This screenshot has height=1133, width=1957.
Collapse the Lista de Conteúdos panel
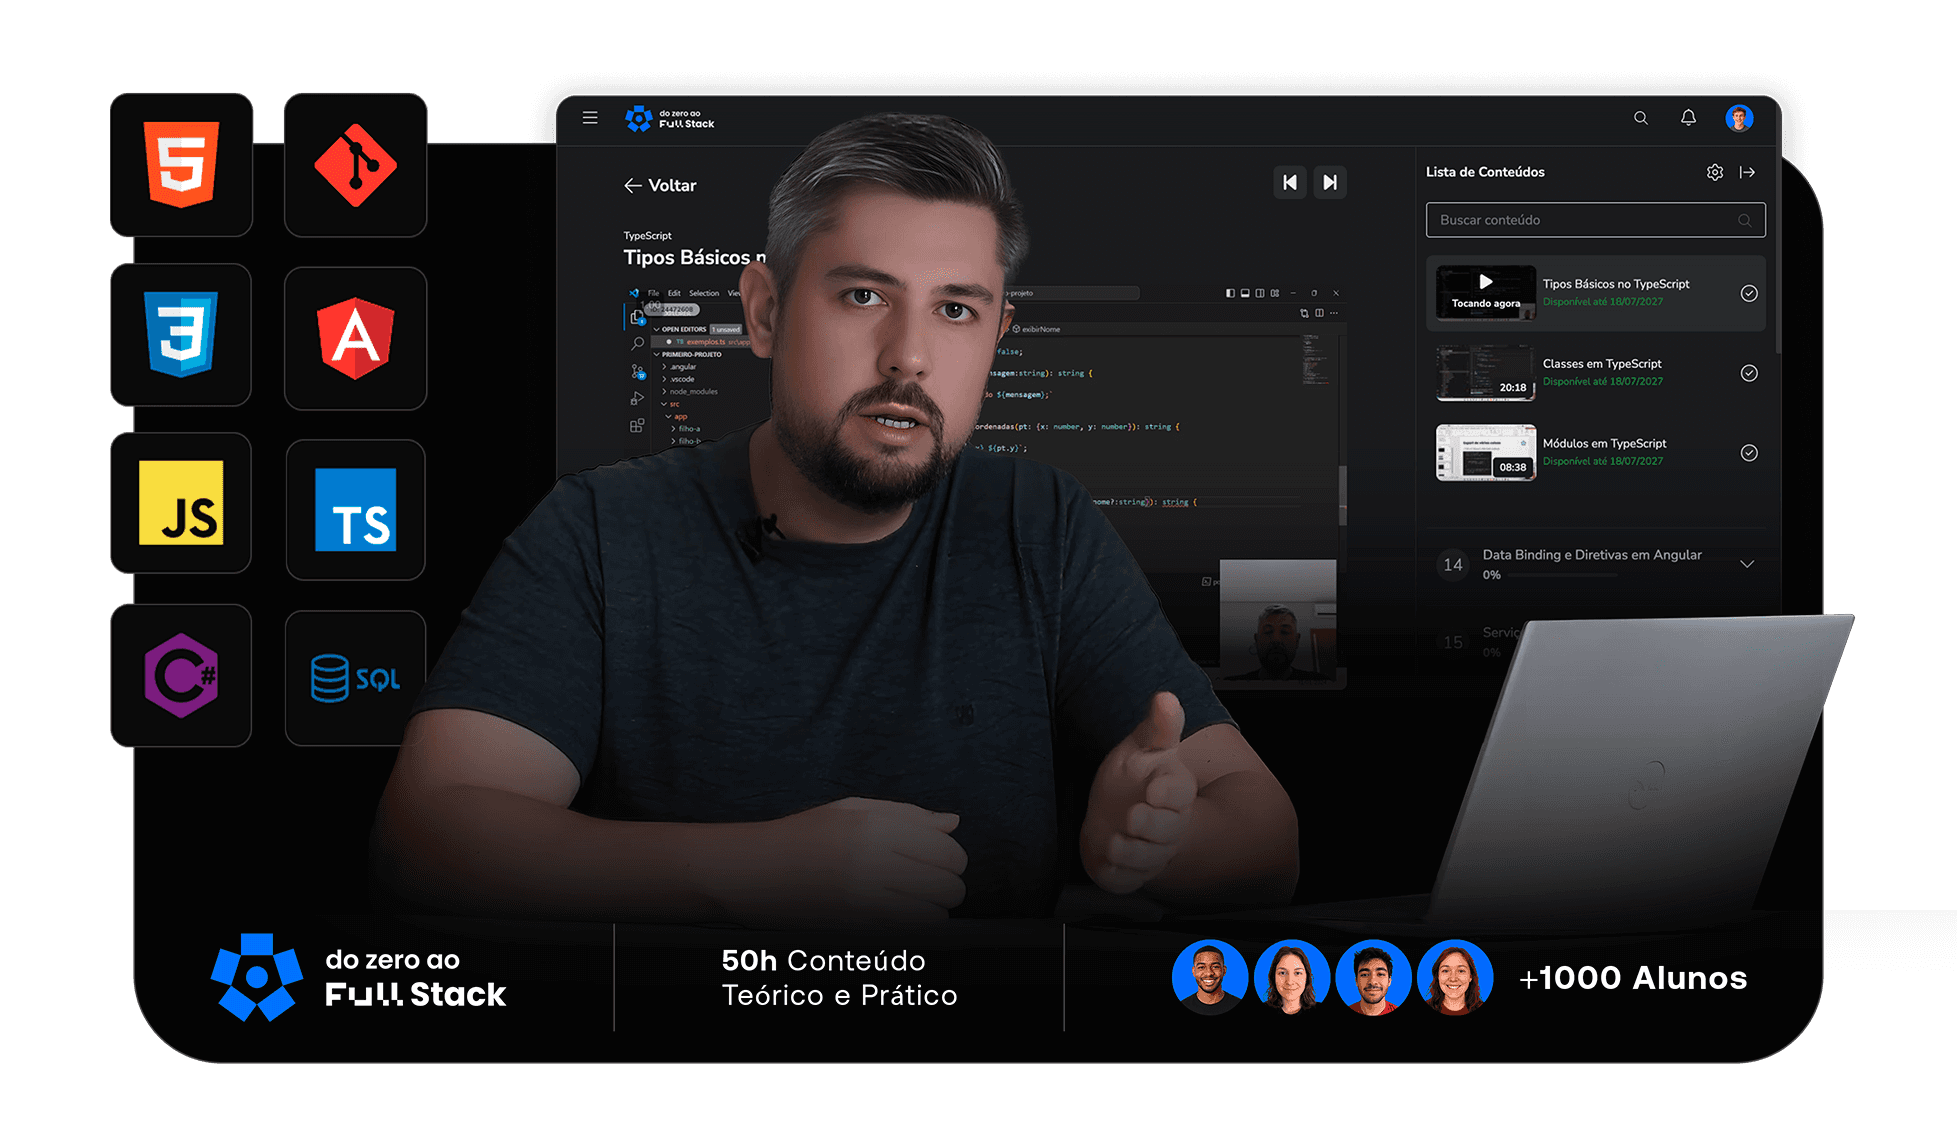click(1748, 172)
